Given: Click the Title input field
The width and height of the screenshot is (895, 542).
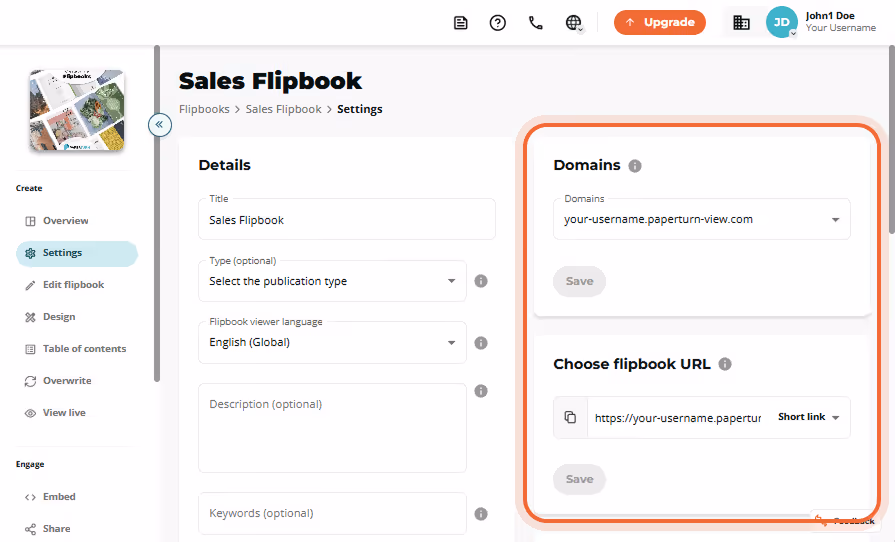Looking at the screenshot, I should (346, 220).
